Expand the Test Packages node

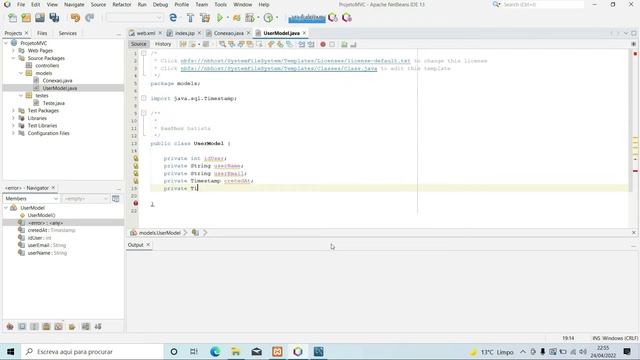click(13, 111)
